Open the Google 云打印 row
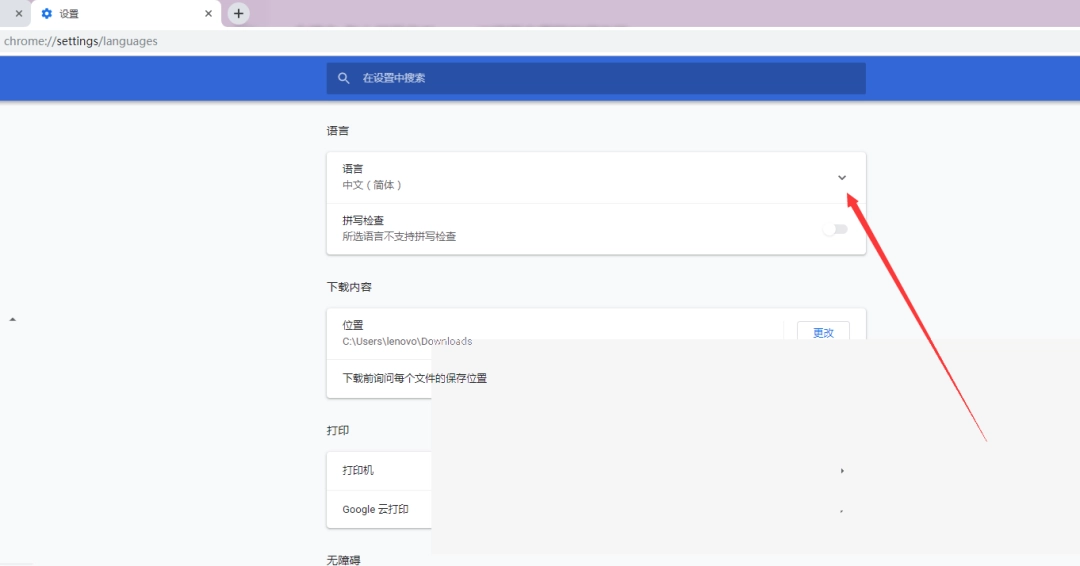This screenshot has height=566, width=1080. point(596,510)
